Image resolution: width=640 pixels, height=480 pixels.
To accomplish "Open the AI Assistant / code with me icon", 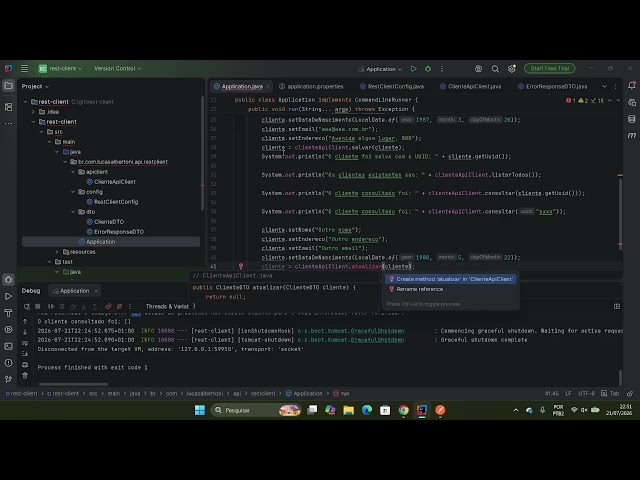I will point(478,69).
